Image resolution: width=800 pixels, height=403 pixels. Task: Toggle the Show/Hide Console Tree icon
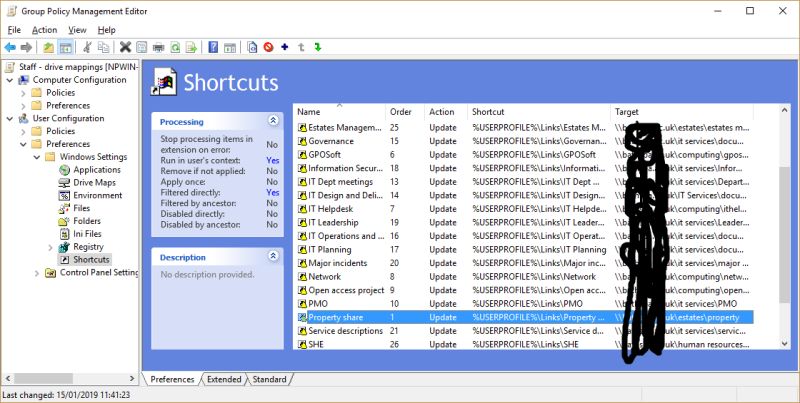(65, 47)
